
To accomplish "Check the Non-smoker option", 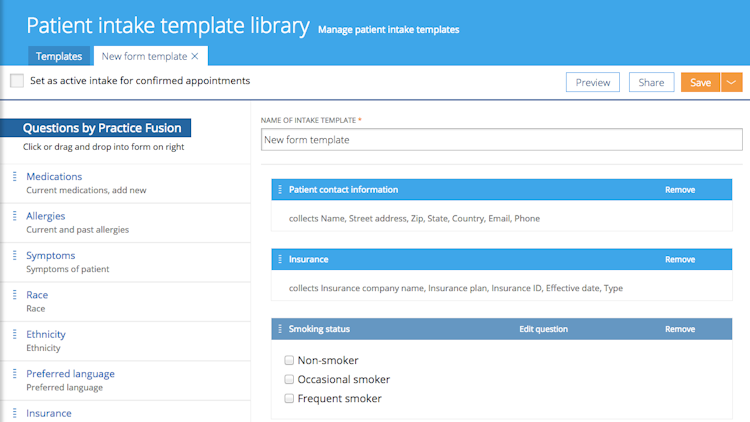I will (289, 360).
